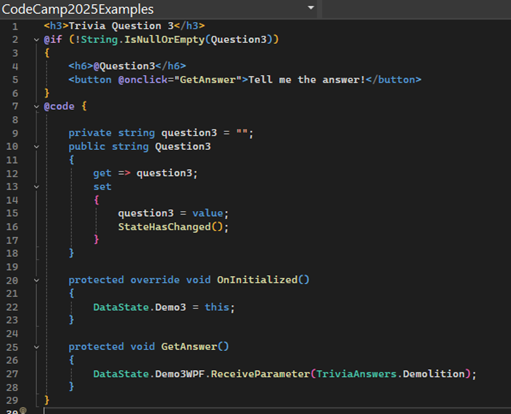Click the TriviaAnswers class name
Image resolution: width=511 pixels, height=414 pixels.
point(356,374)
